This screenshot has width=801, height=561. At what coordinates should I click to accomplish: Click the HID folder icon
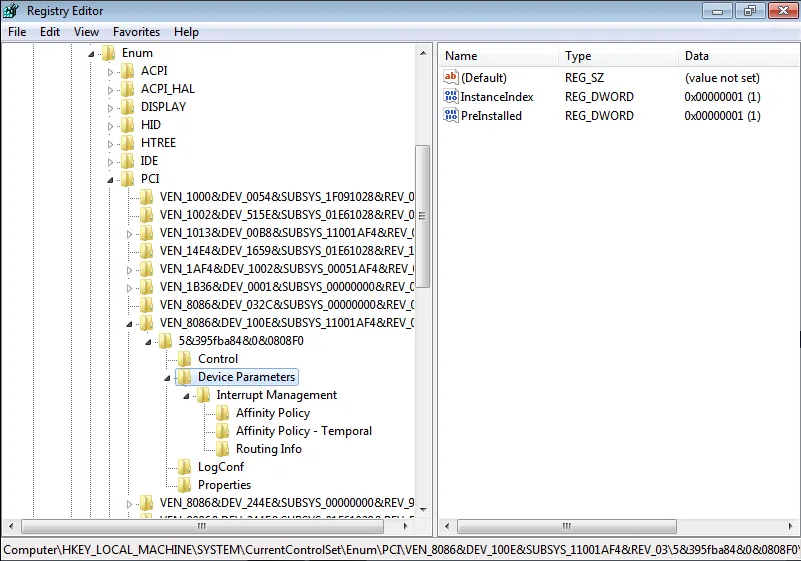[x=128, y=125]
